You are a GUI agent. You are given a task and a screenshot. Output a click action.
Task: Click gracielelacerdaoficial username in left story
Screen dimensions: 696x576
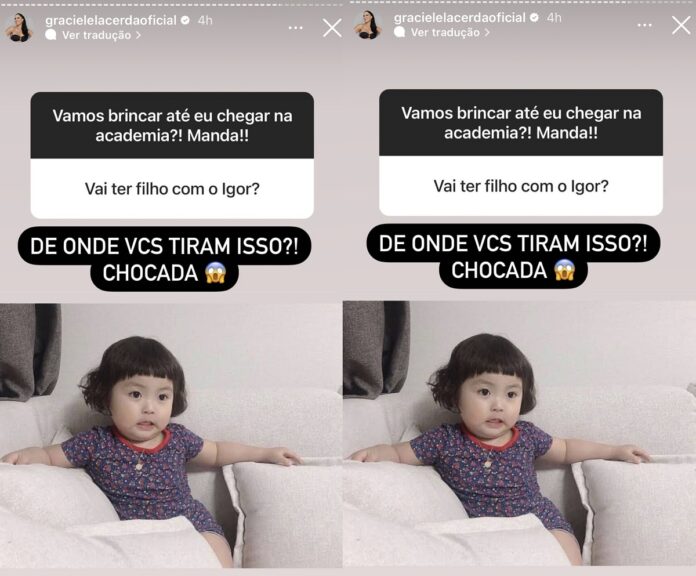coord(111,20)
